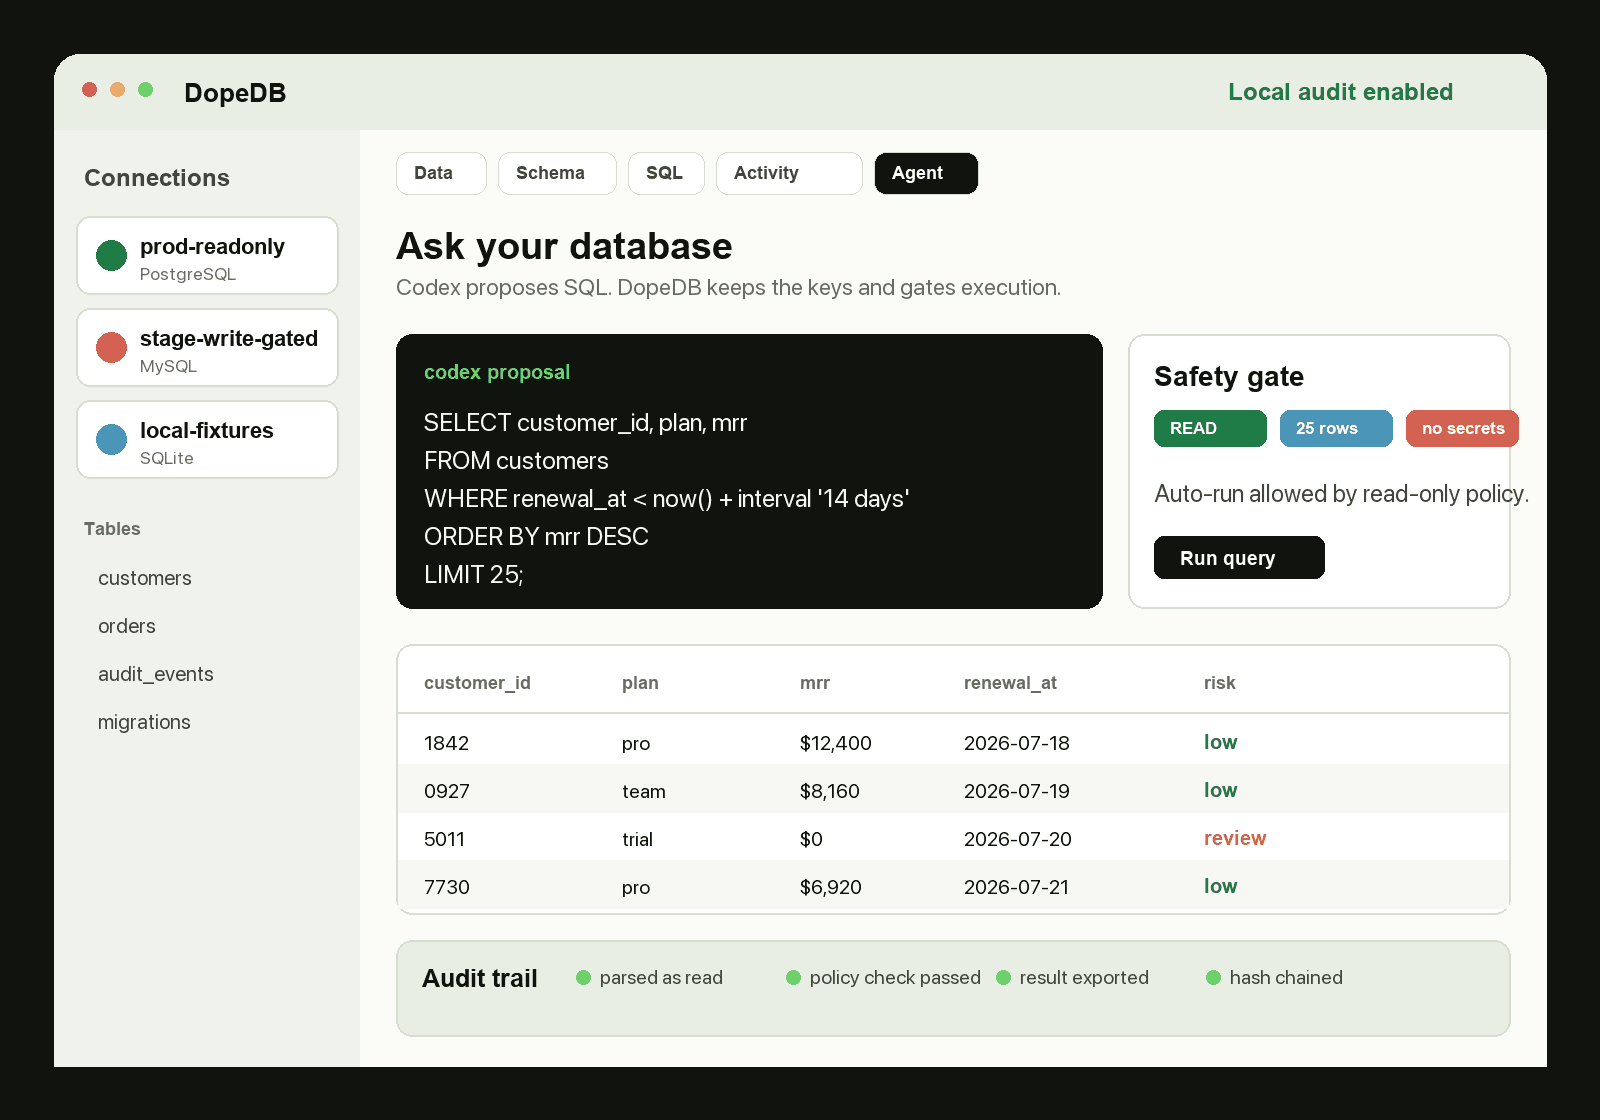
Task: Click the codex proposal label
Action: point(497,372)
